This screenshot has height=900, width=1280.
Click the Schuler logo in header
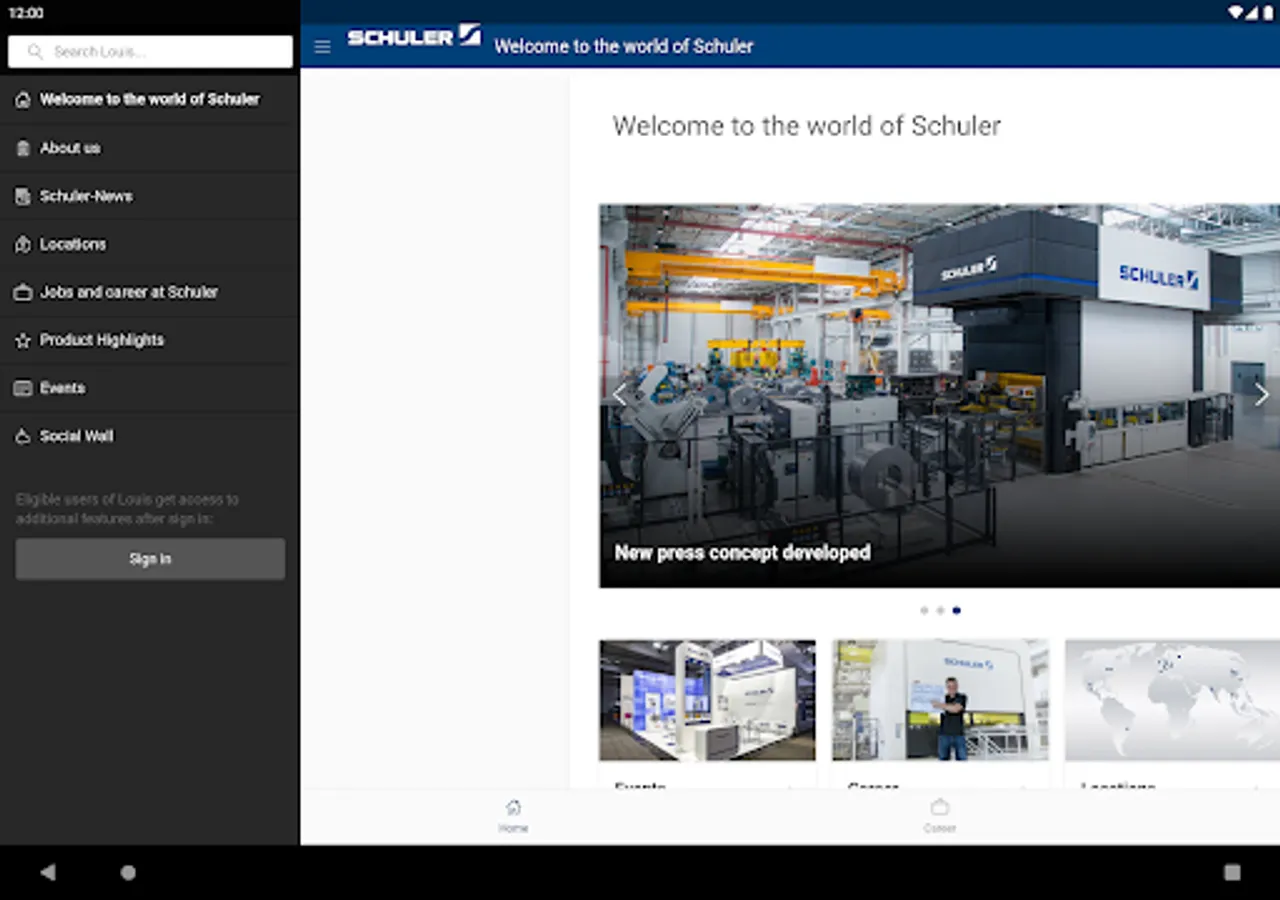click(414, 36)
